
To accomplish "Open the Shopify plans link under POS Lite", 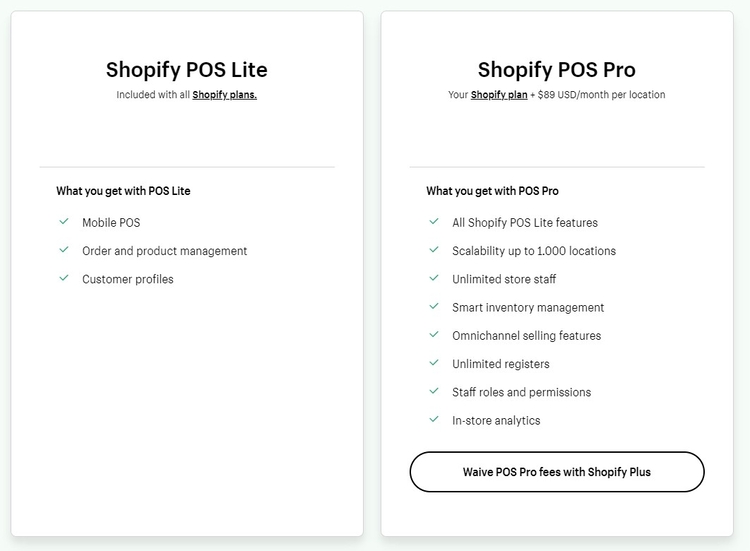I will (224, 95).
